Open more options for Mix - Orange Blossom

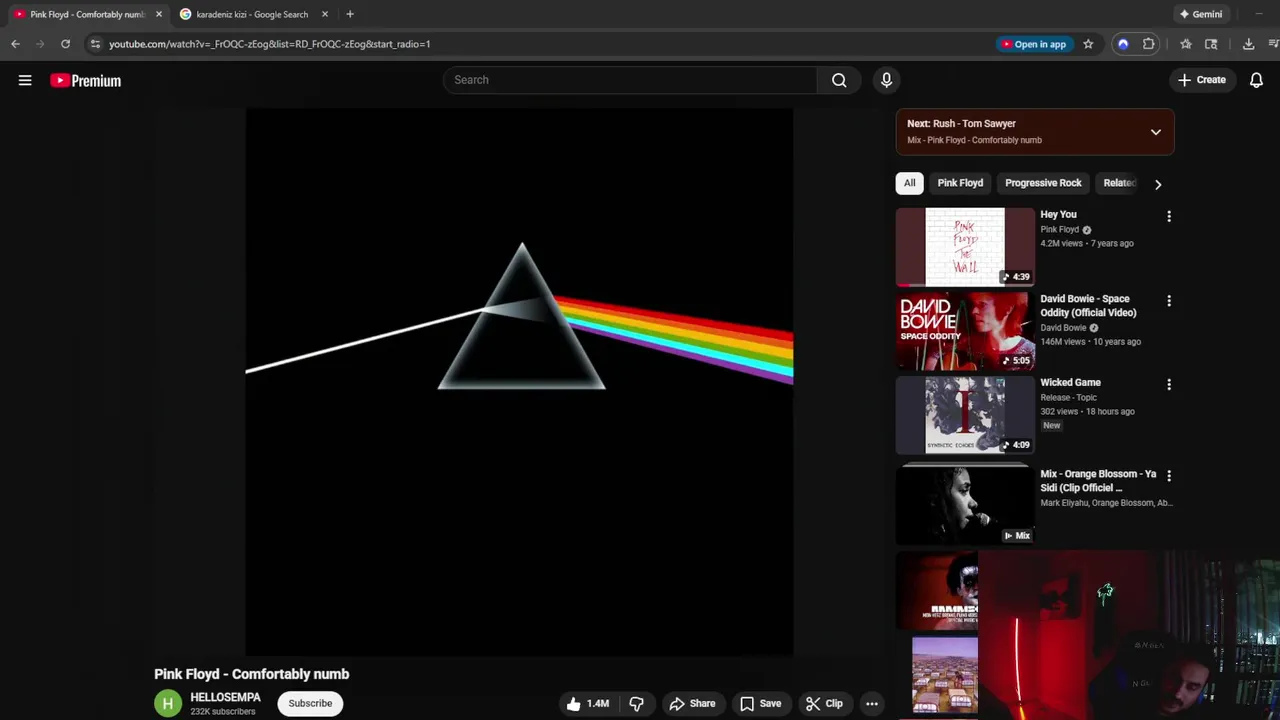point(1169,476)
